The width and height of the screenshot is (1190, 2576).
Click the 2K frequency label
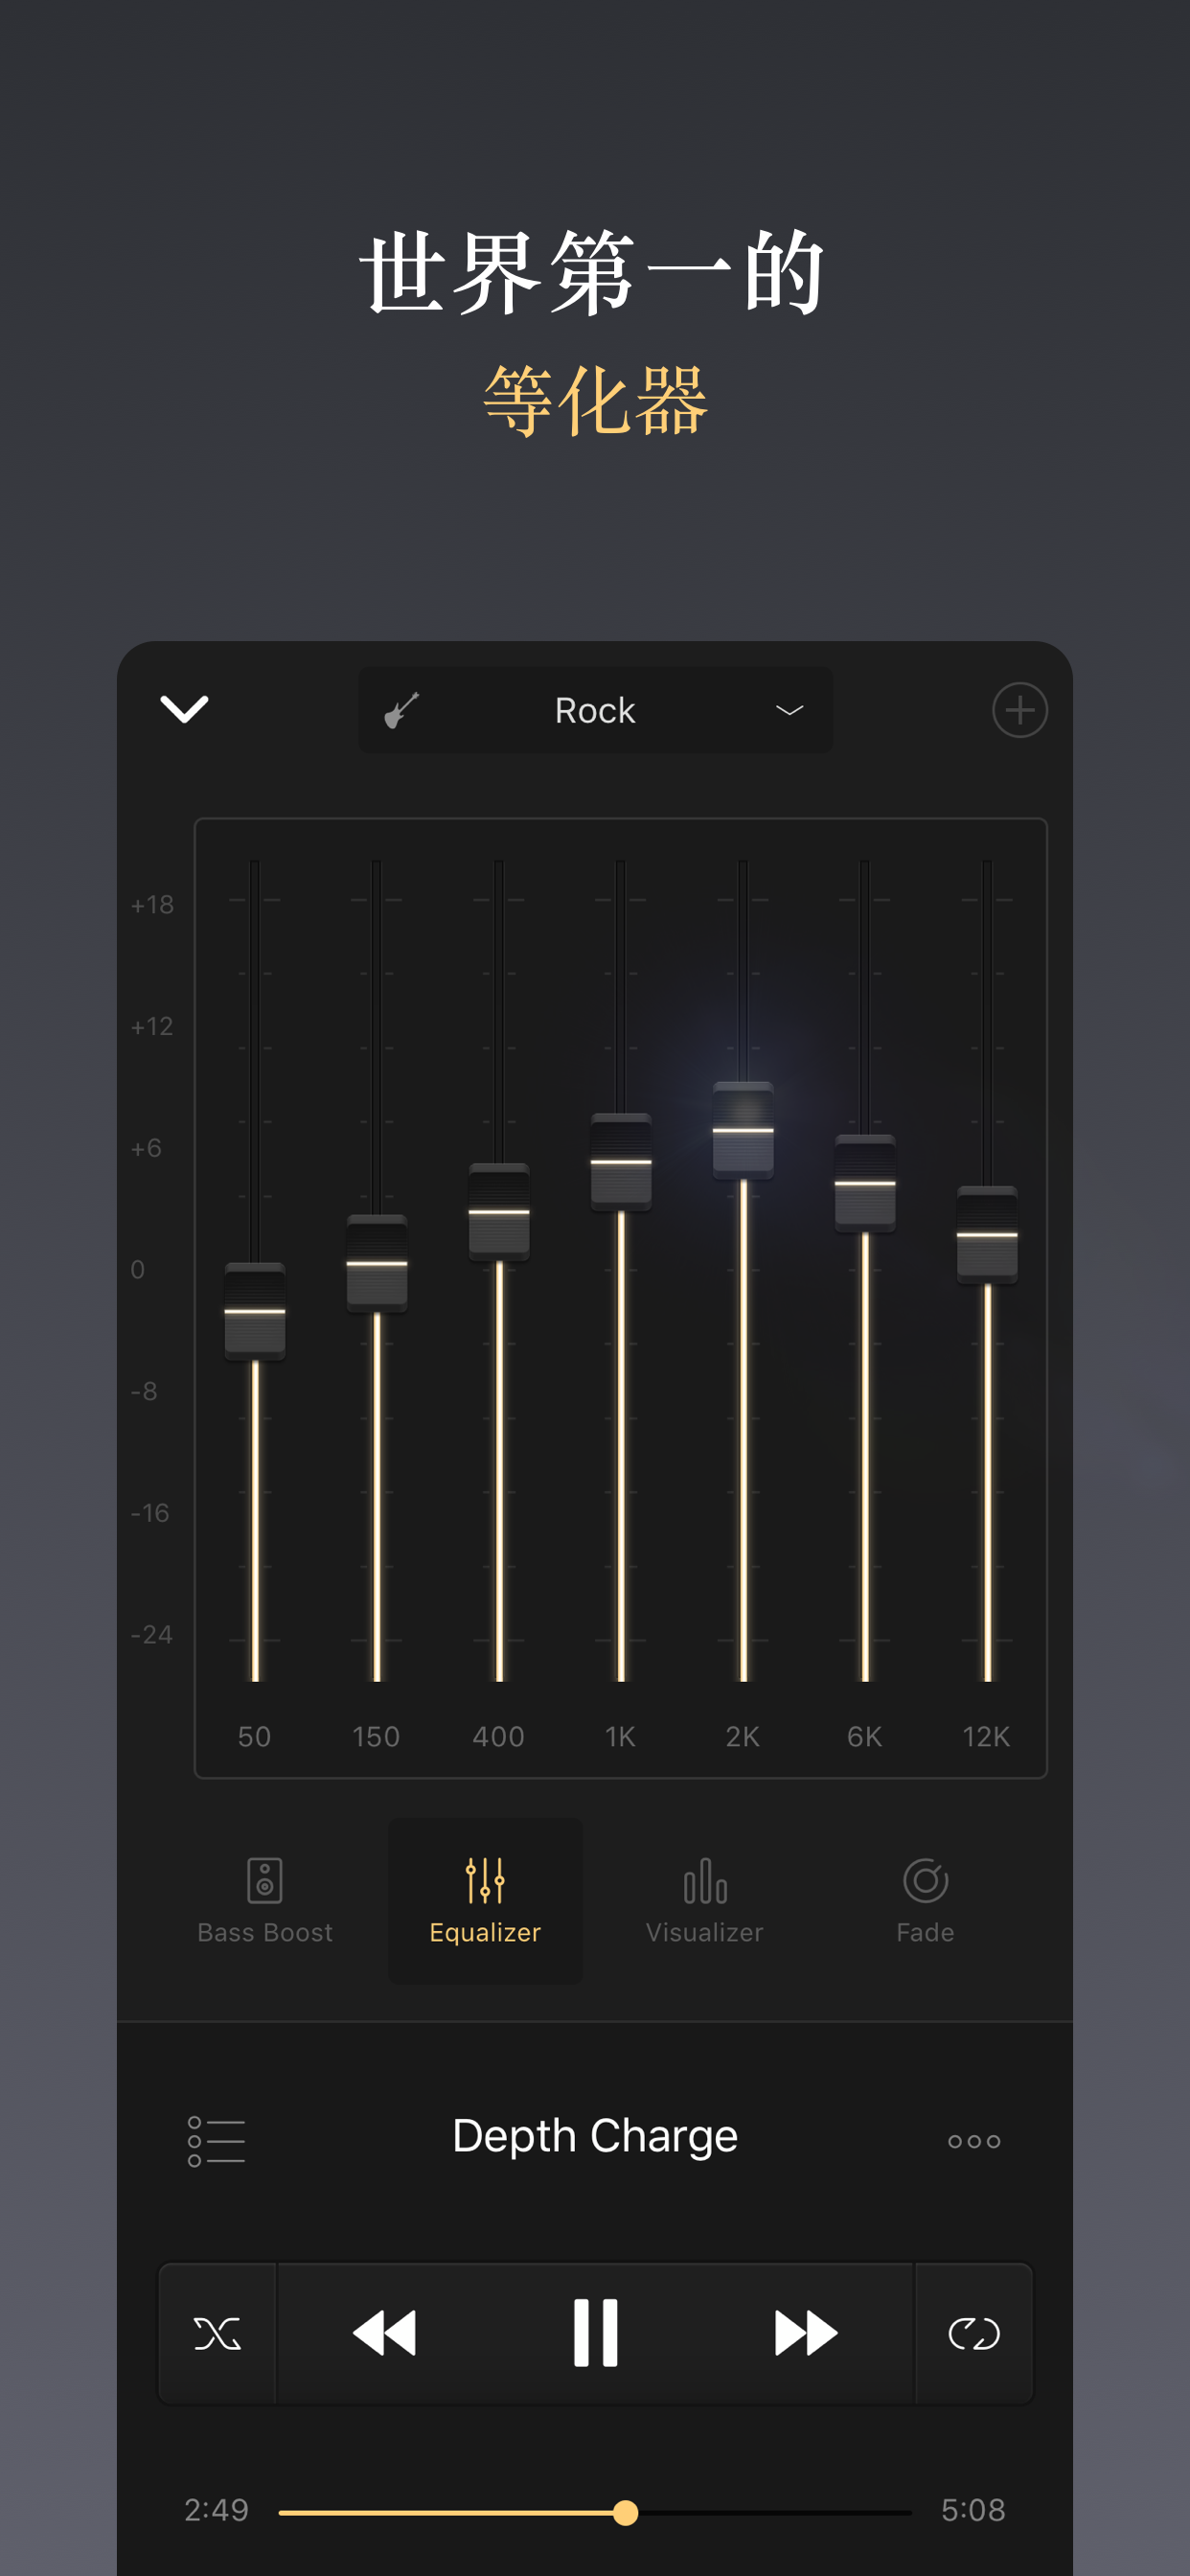[x=743, y=1737]
